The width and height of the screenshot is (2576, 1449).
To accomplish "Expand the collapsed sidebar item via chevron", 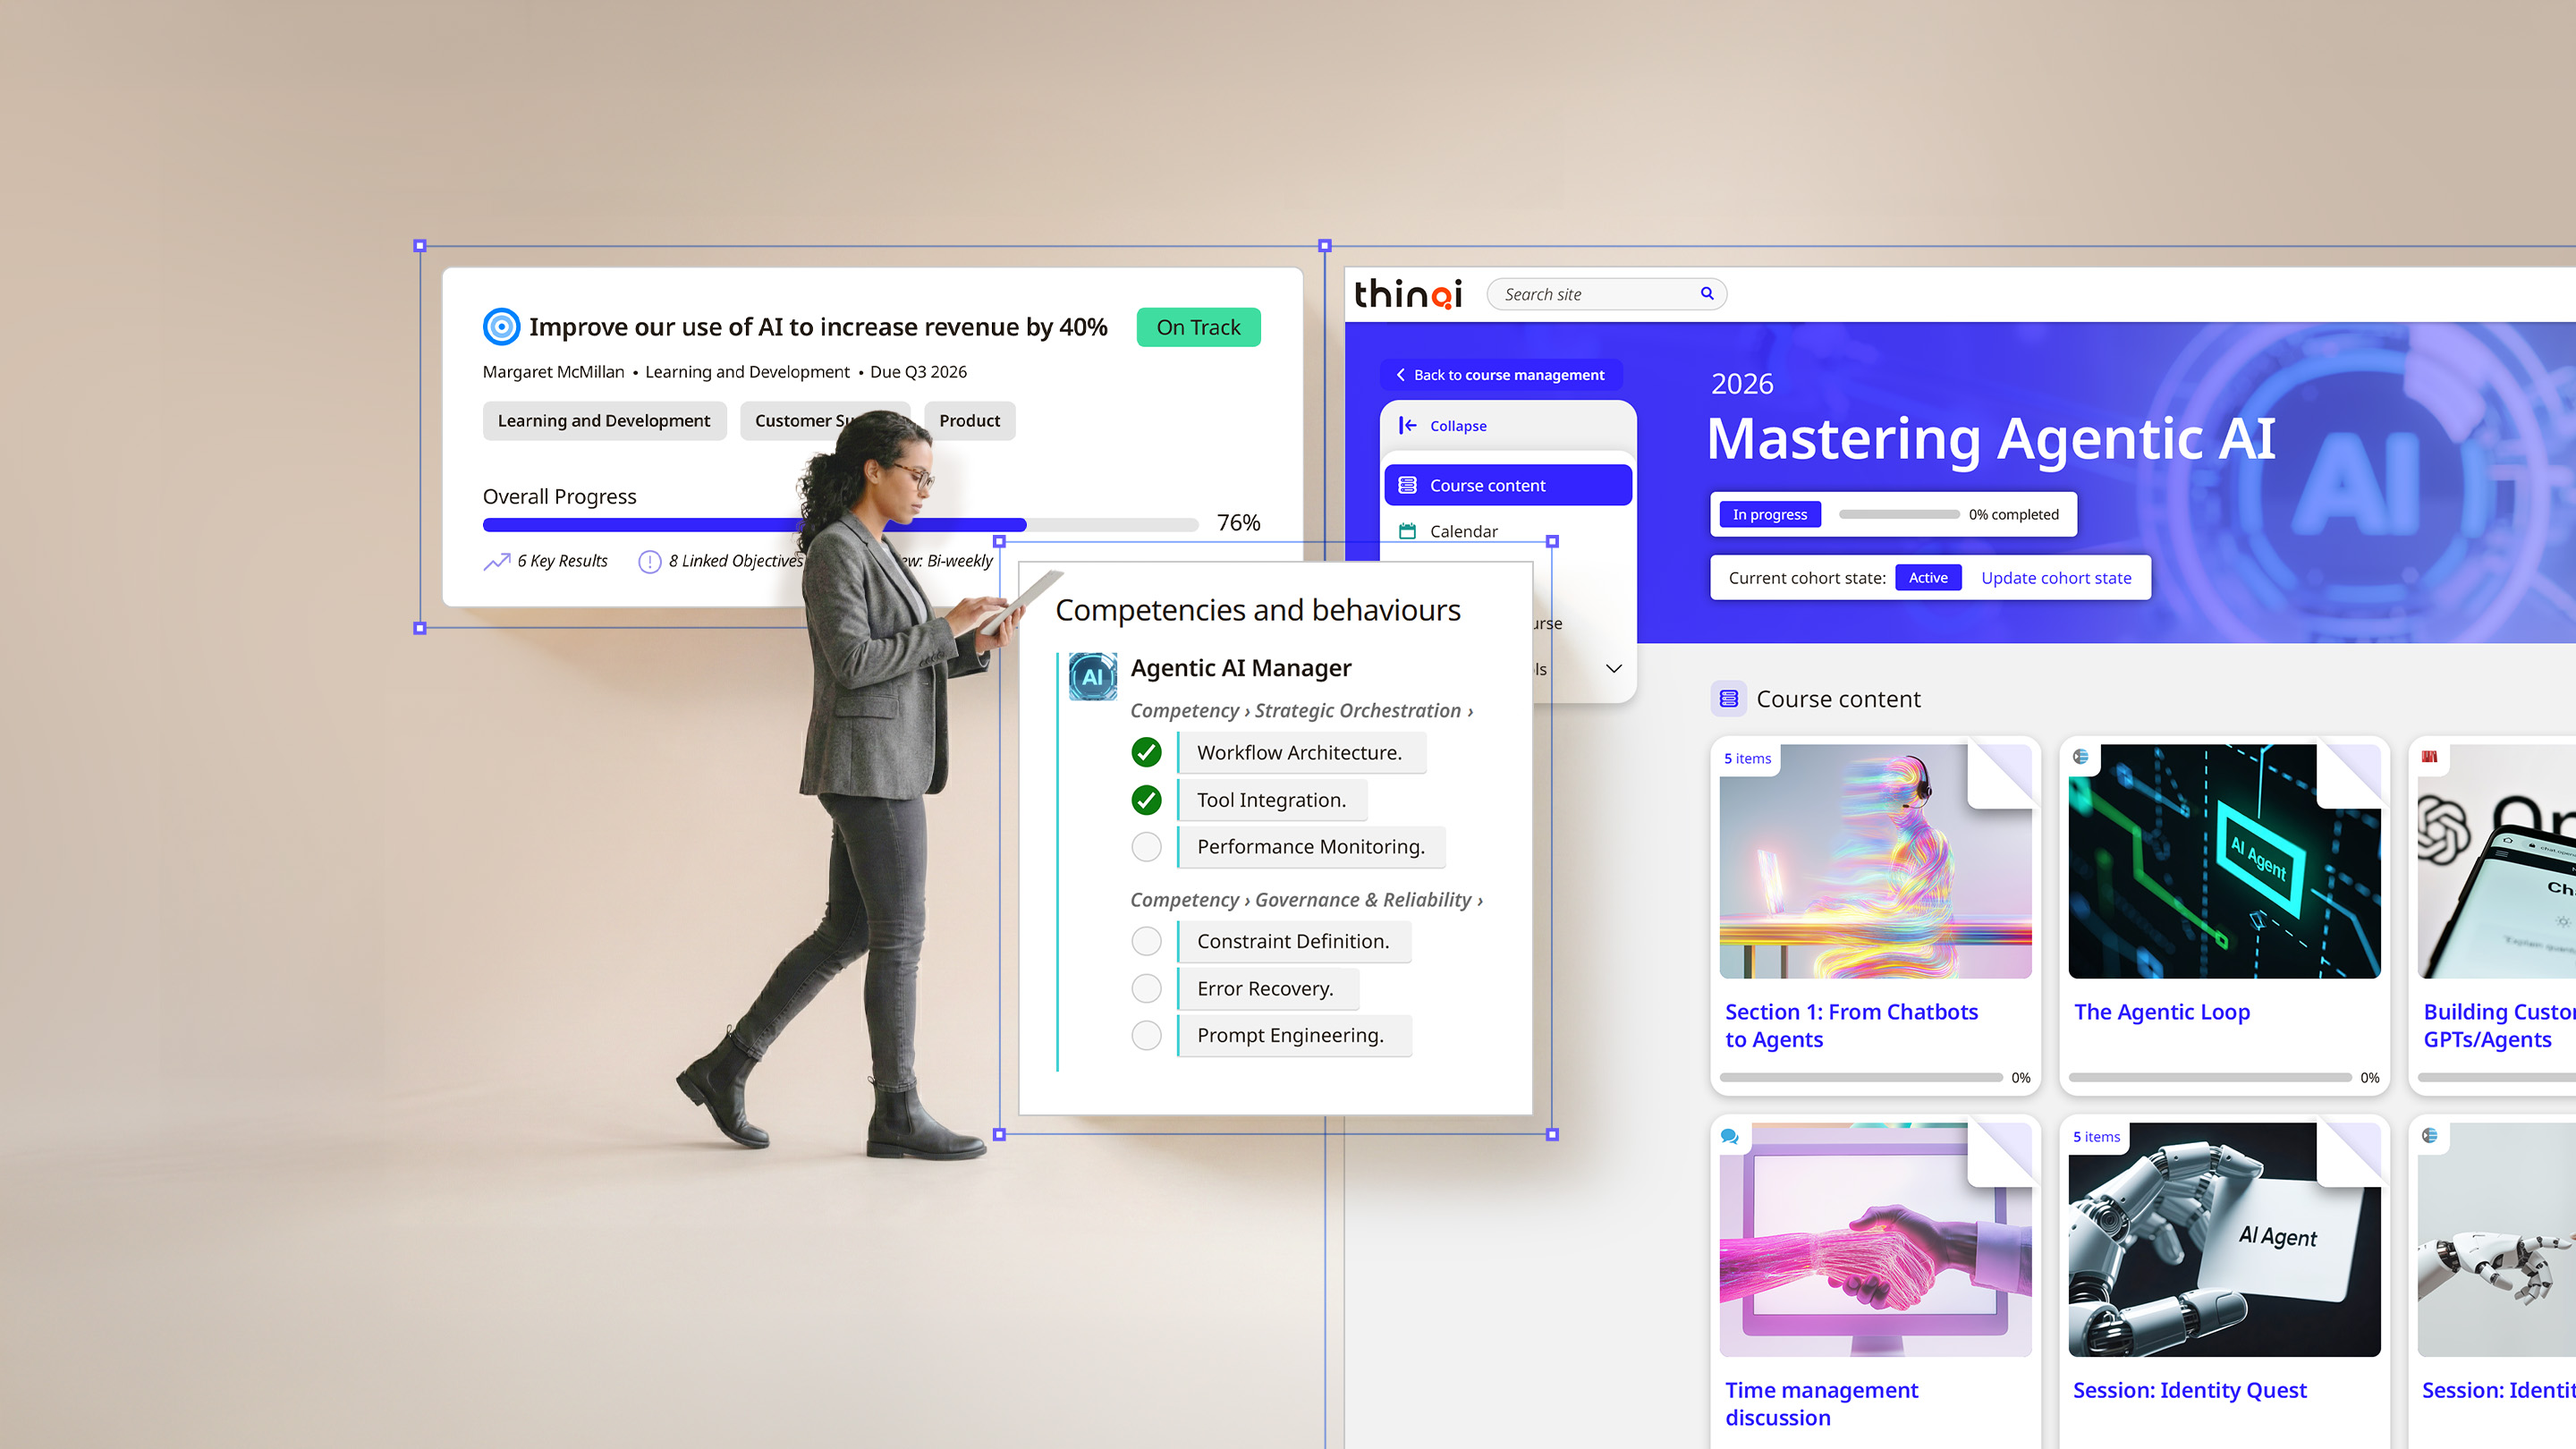I will 1613,668.
